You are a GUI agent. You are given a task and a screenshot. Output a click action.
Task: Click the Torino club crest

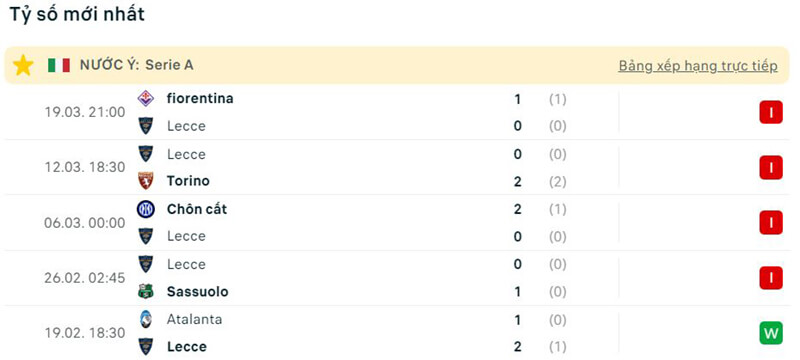tap(146, 181)
